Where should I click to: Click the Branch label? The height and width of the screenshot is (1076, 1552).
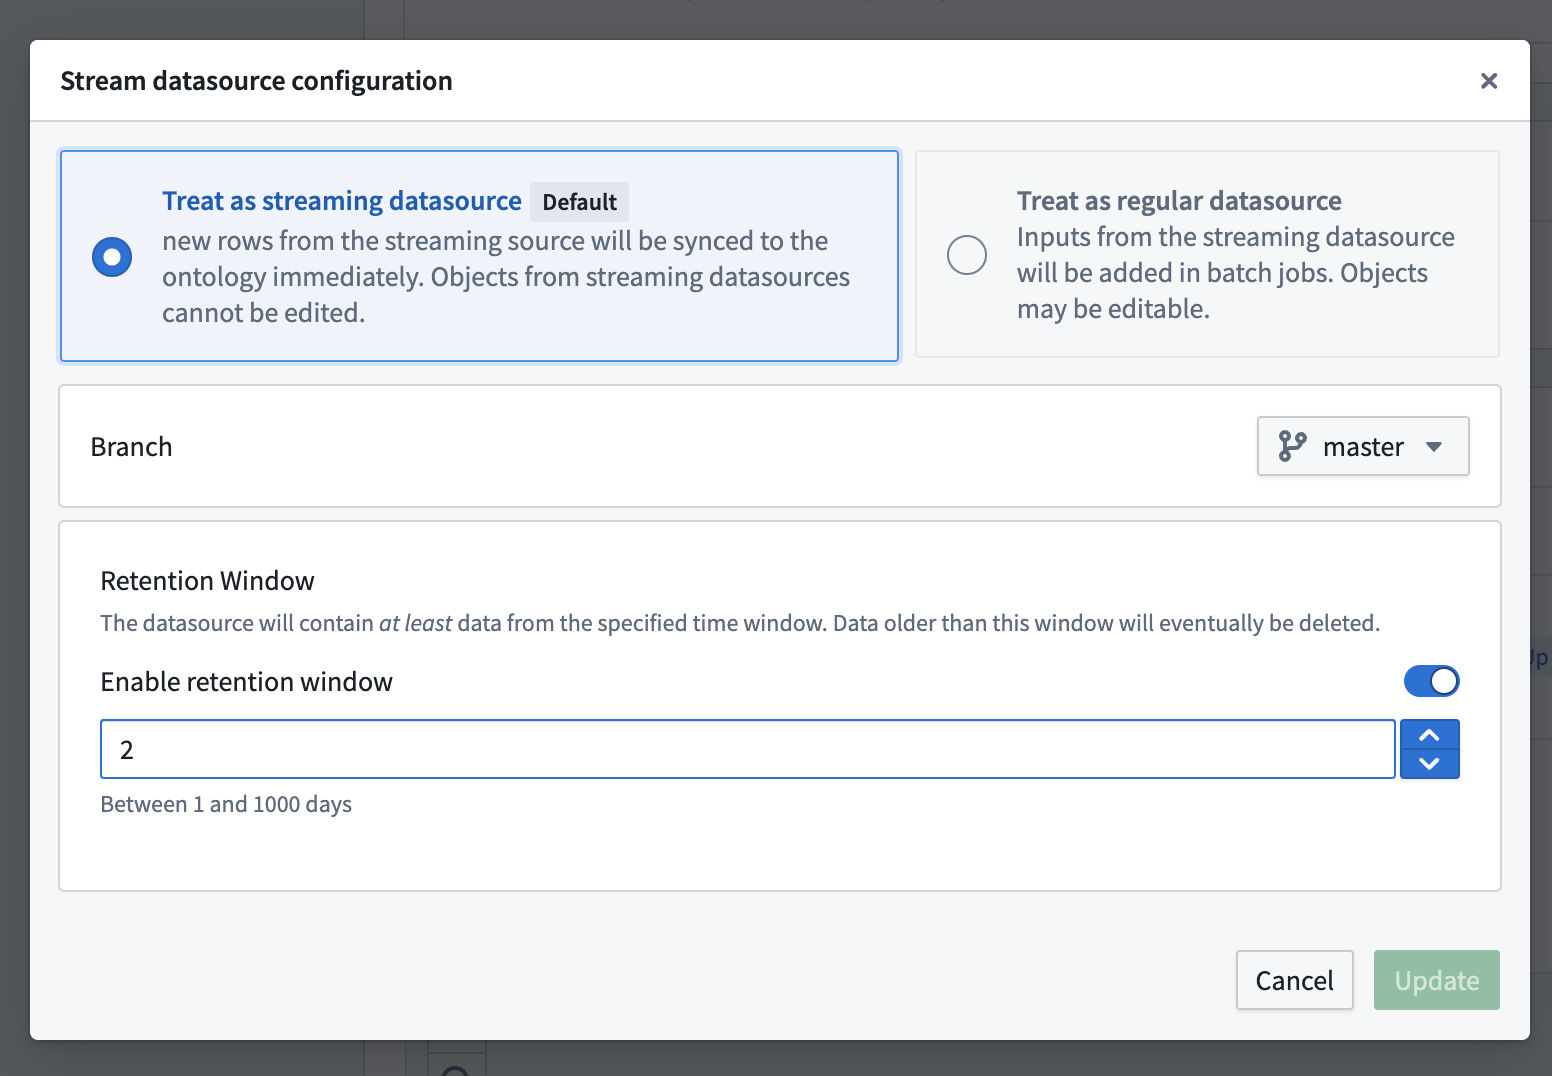tap(131, 447)
